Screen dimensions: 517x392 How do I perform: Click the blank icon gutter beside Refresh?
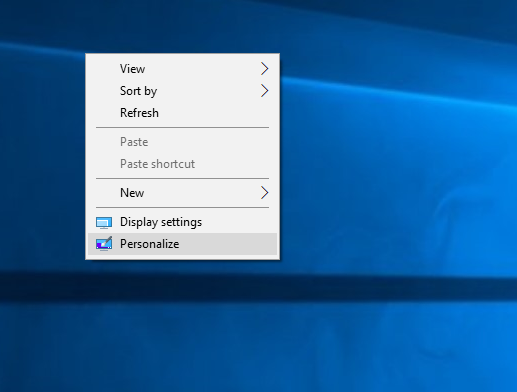(104, 113)
